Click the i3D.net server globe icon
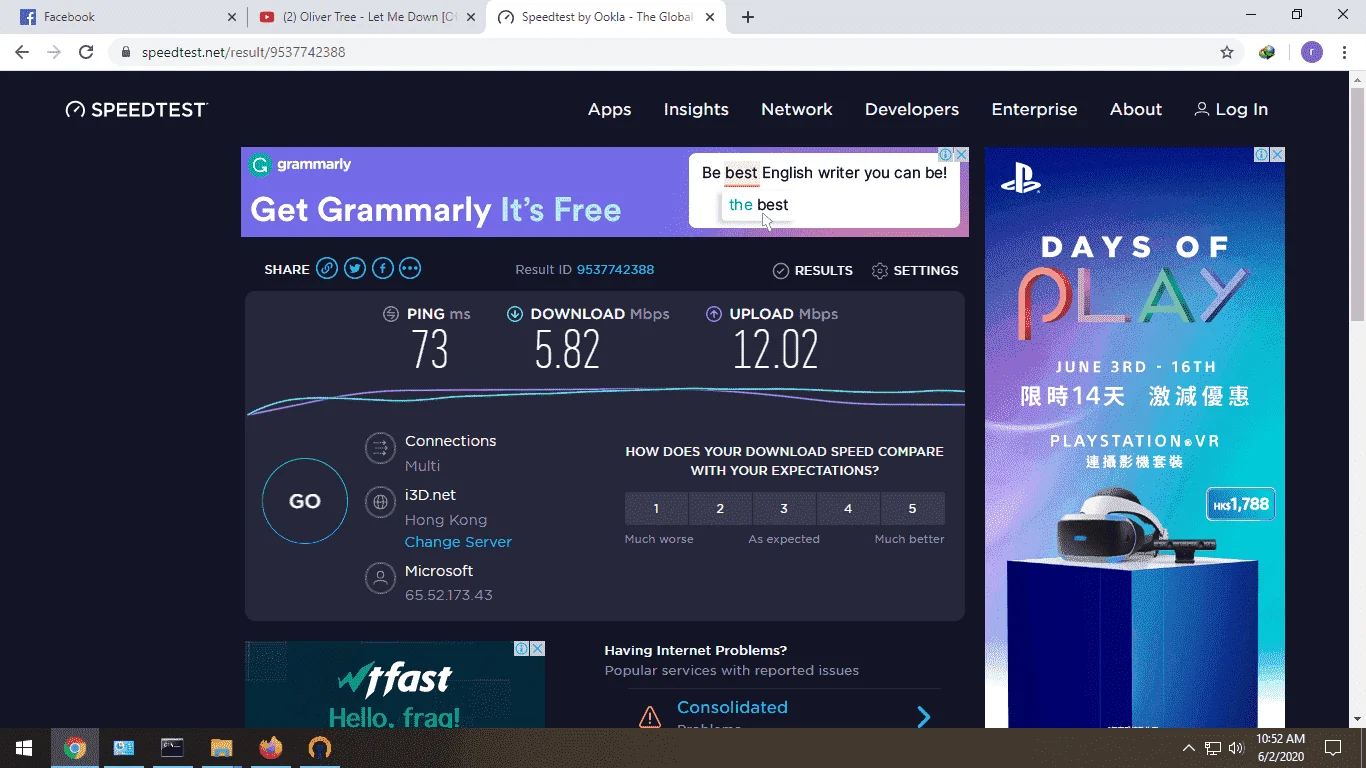 click(x=380, y=502)
